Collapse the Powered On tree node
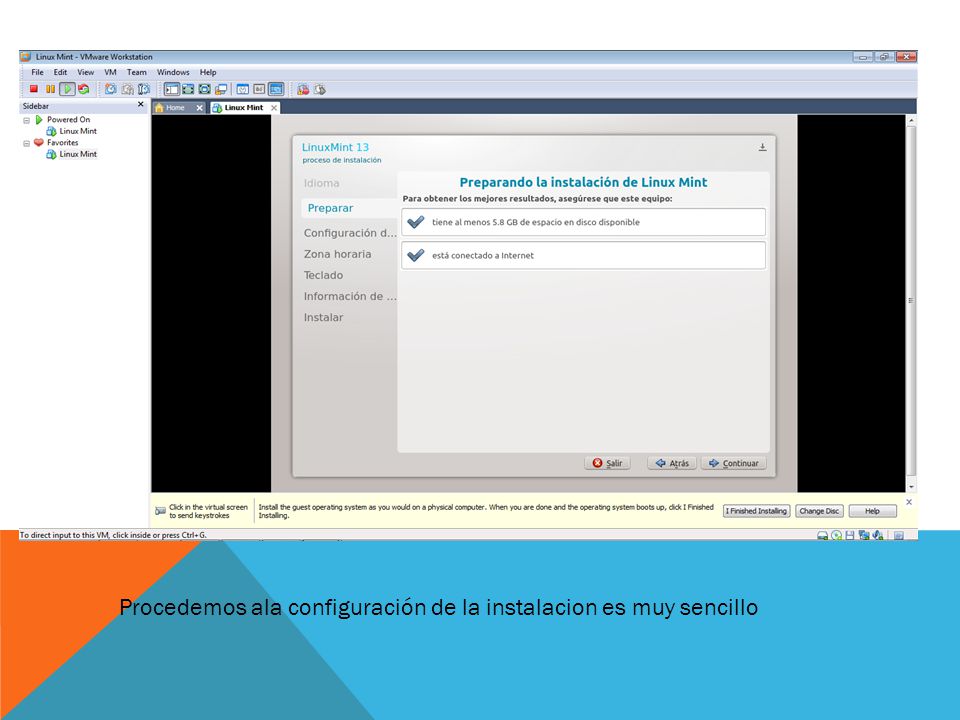The height and width of the screenshot is (720, 960). click(26, 121)
